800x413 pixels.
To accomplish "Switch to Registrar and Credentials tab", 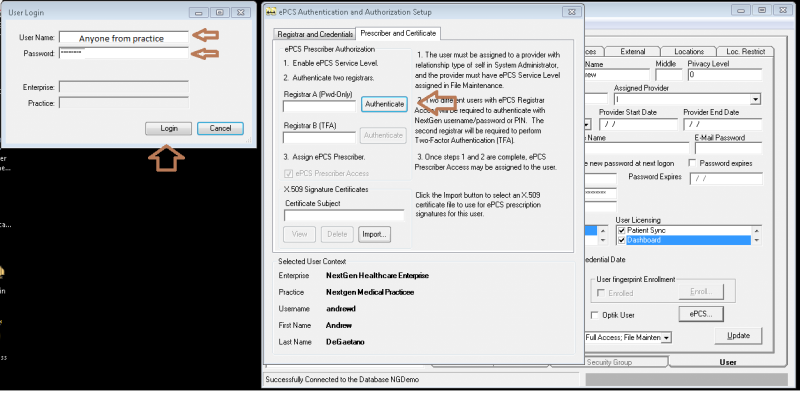I will (315, 34).
